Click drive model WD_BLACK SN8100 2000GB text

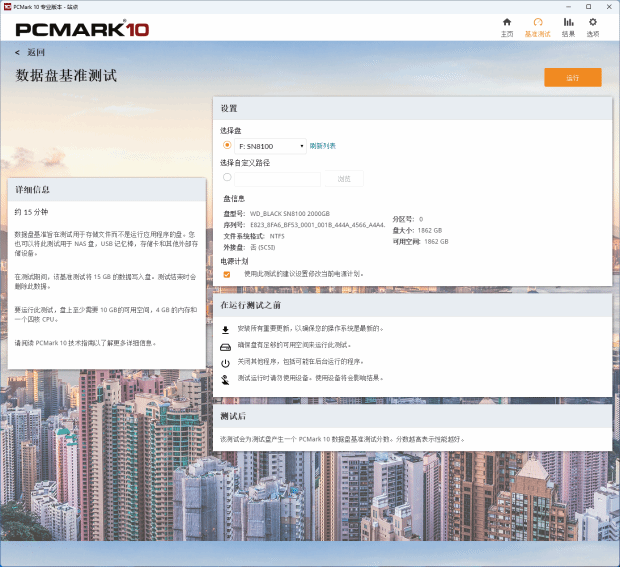pyautogui.click(x=290, y=214)
